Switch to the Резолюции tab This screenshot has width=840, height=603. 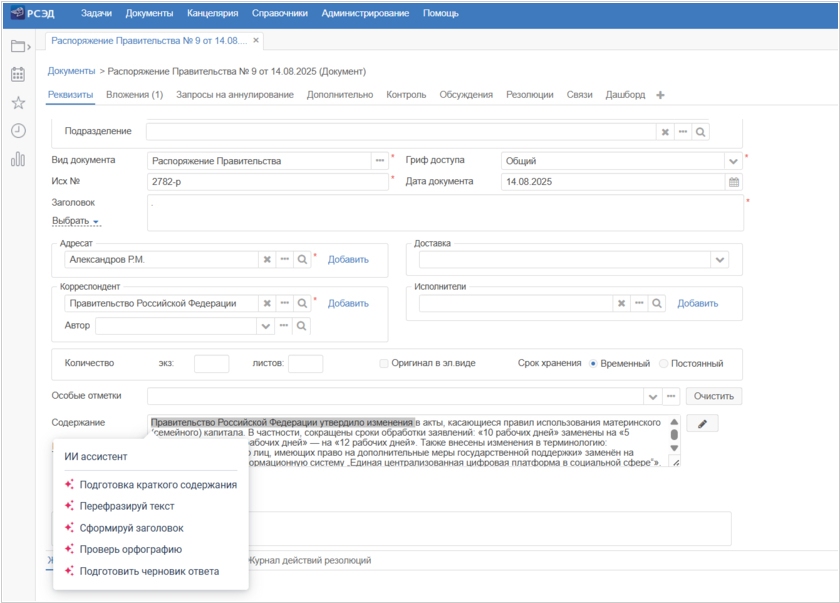(529, 95)
